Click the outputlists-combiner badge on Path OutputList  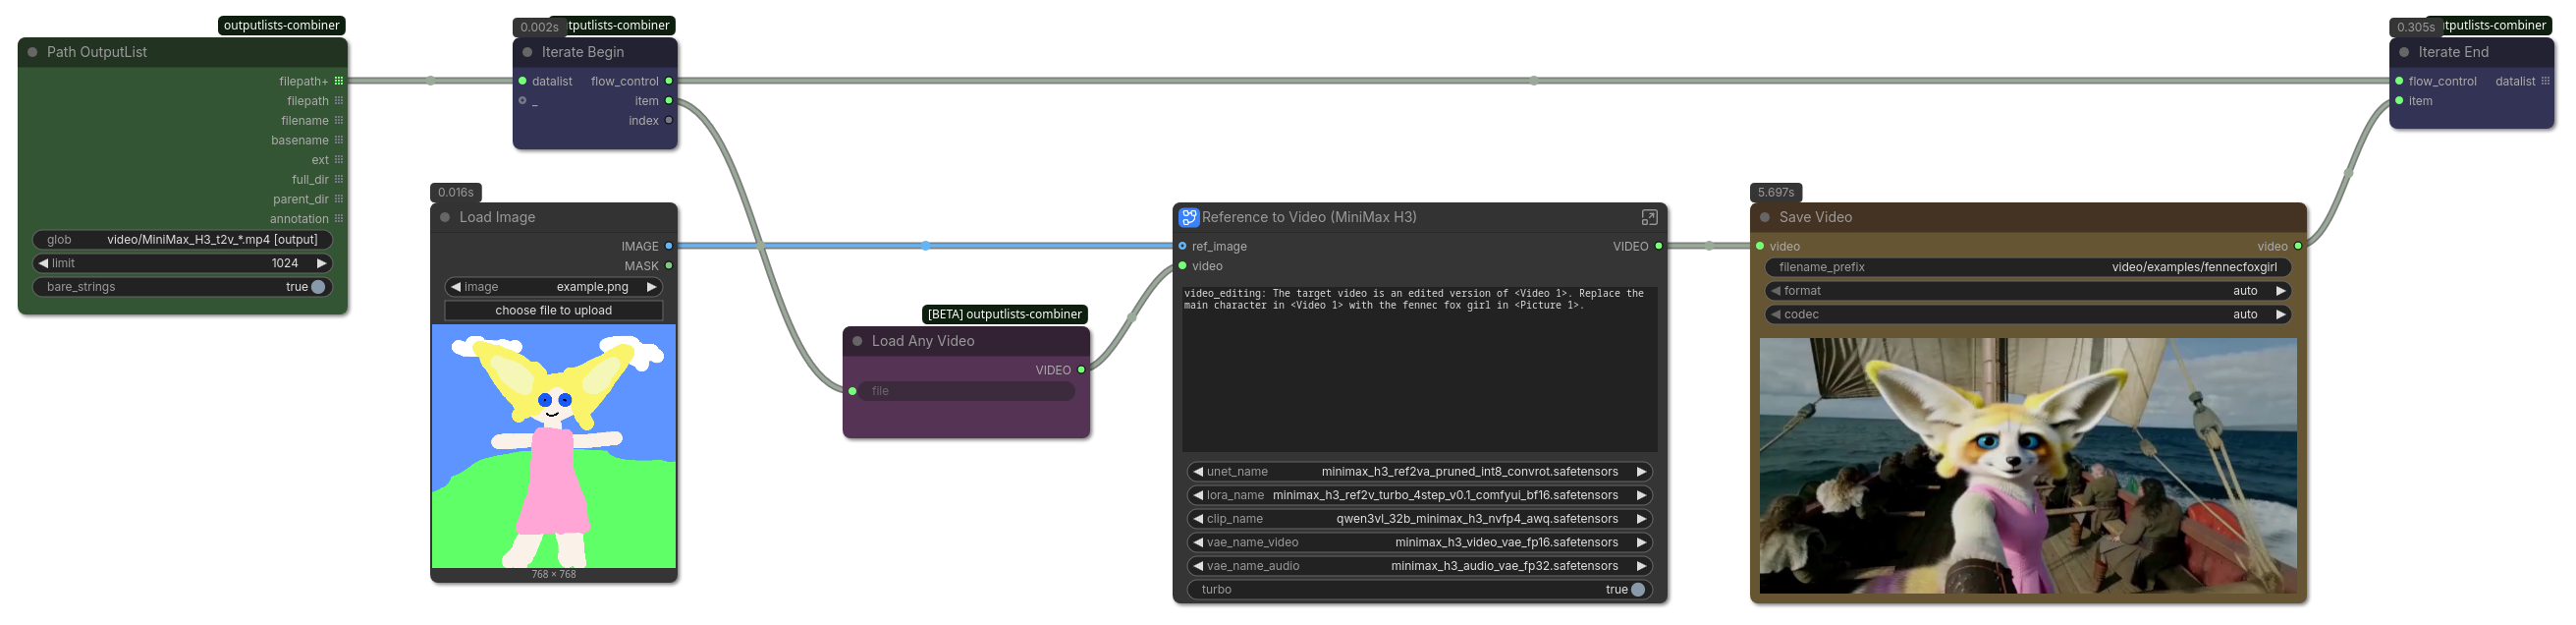282,25
